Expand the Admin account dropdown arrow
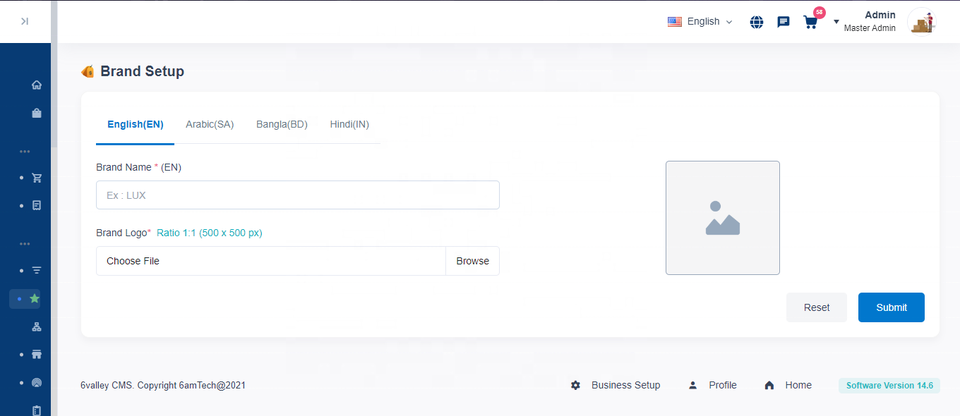This screenshot has width=960, height=416. (836, 22)
